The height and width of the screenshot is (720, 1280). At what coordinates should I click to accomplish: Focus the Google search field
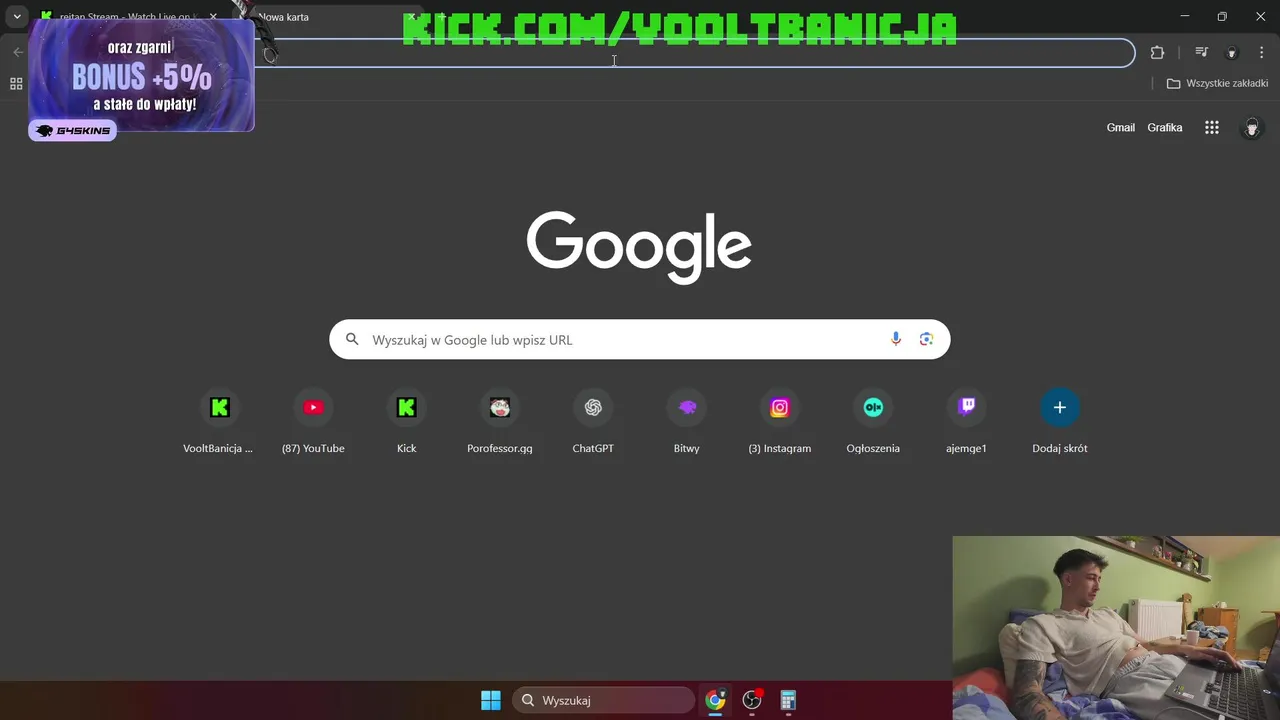pos(640,339)
